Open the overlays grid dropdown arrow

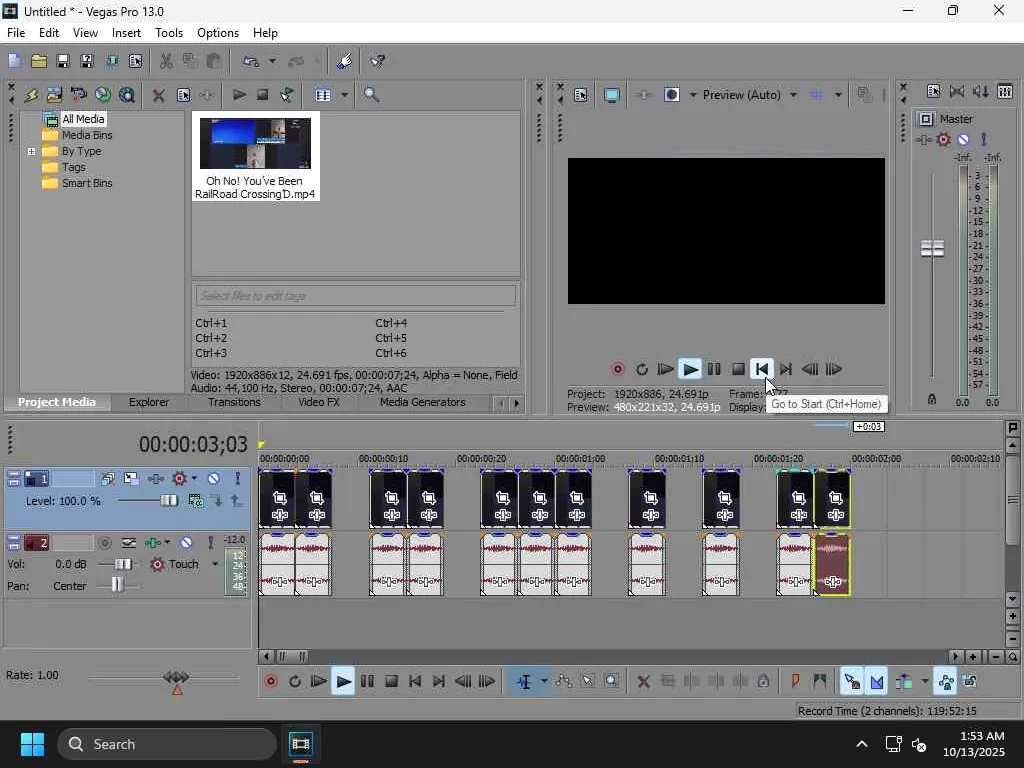(838, 95)
